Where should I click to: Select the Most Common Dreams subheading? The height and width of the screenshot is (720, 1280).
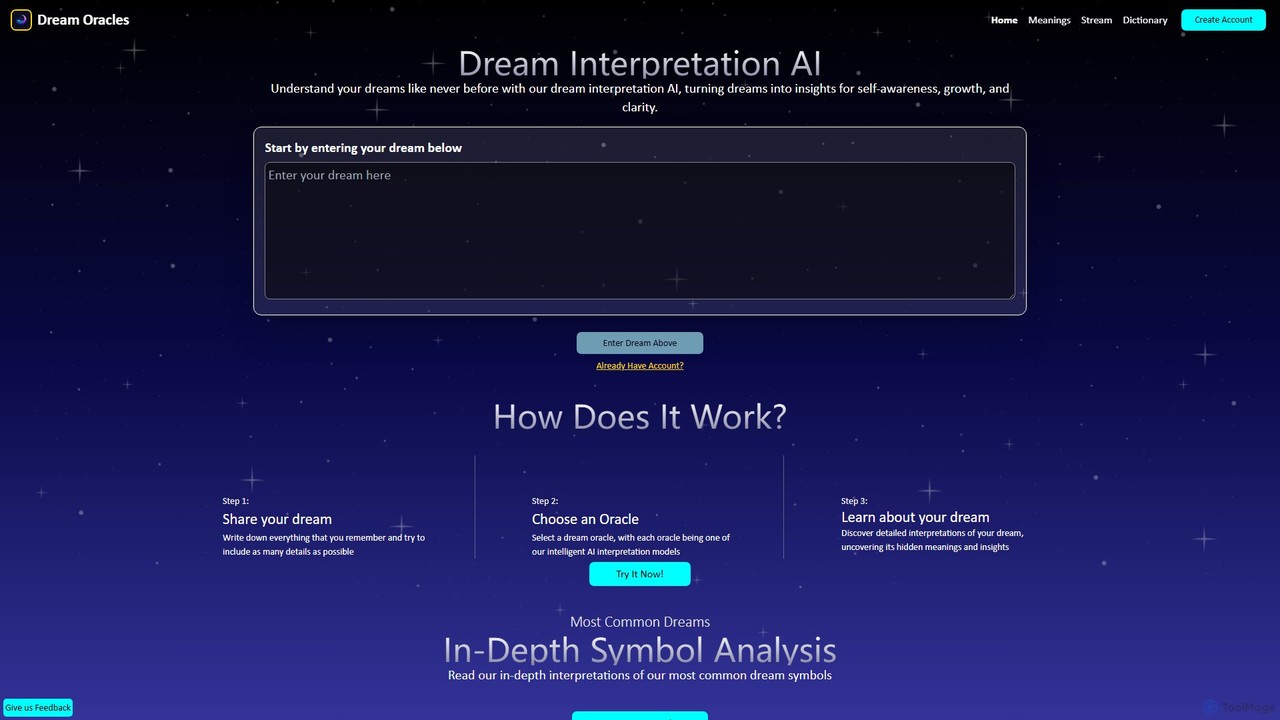[640, 622]
